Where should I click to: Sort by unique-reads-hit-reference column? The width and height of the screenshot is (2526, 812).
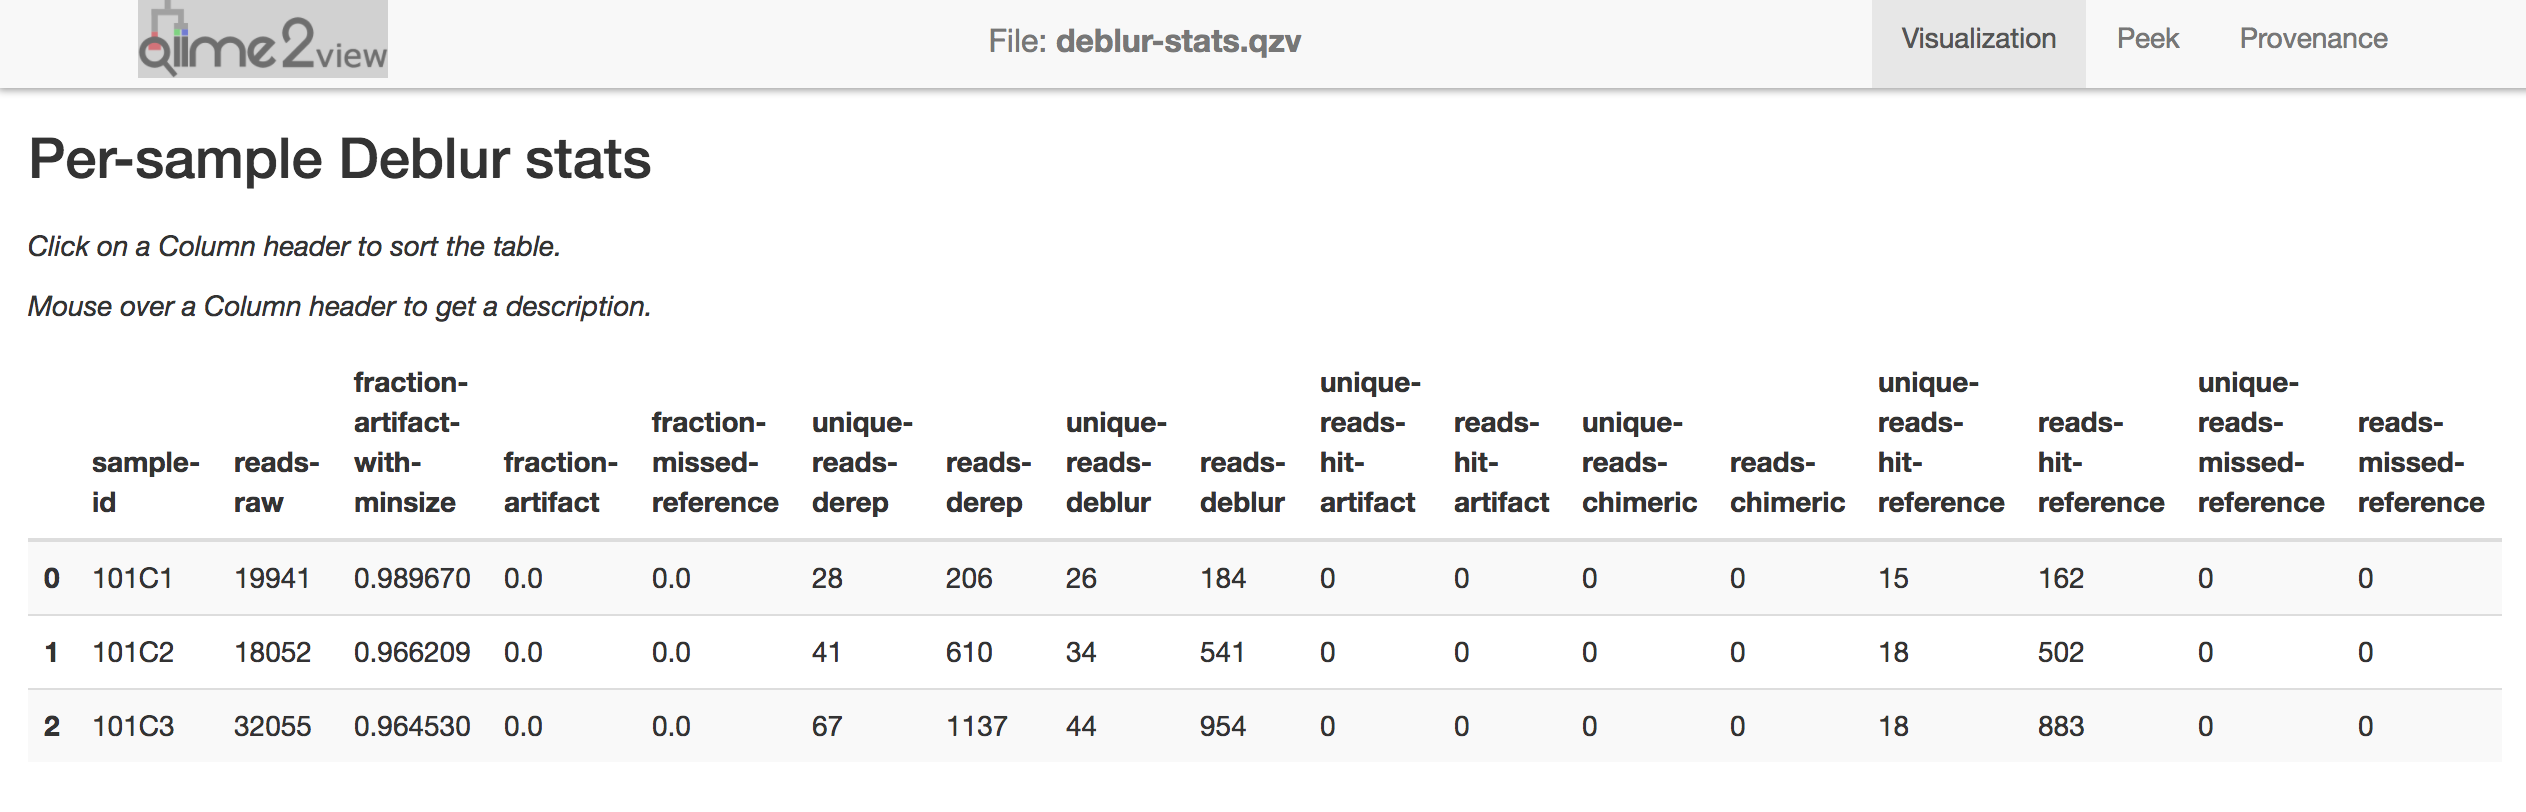tap(1940, 442)
